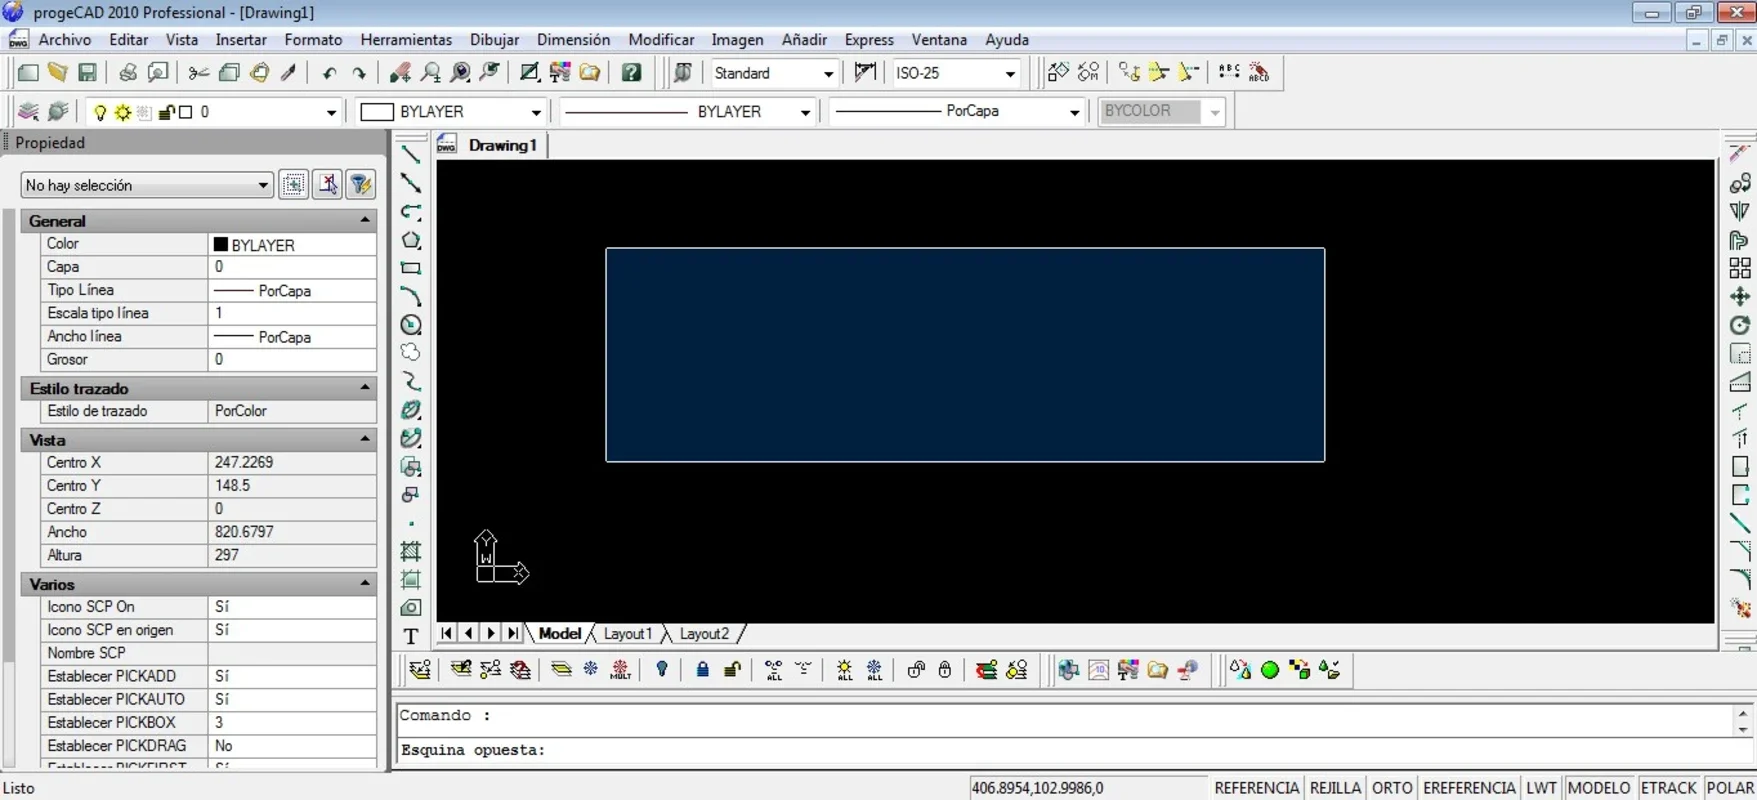
Task: Click the Move tool icon
Action: [1740, 297]
